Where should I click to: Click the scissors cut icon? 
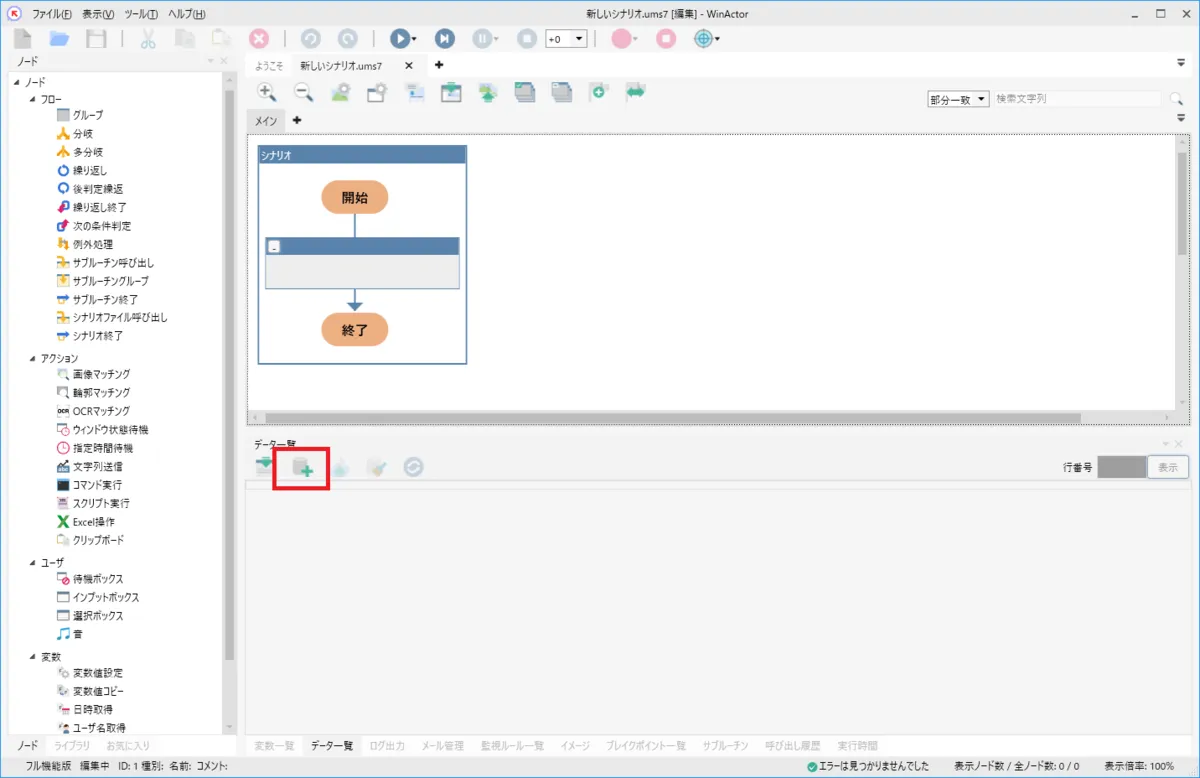148,38
